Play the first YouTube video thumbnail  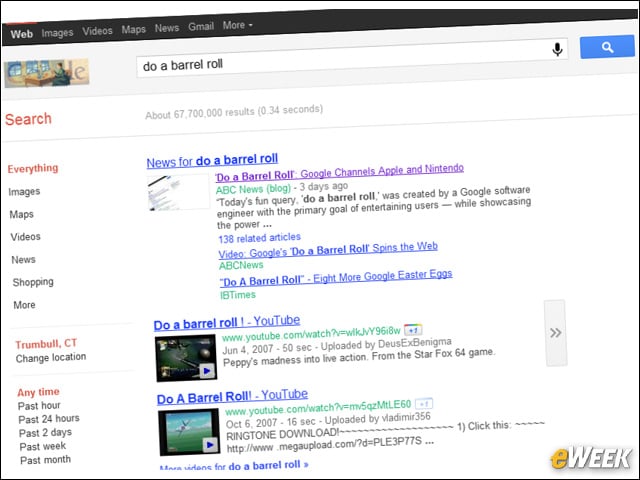click(185, 357)
